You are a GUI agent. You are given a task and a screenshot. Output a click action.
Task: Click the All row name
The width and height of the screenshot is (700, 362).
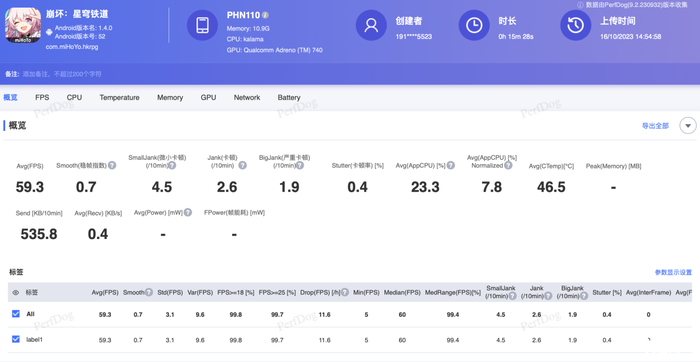(x=30, y=314)
